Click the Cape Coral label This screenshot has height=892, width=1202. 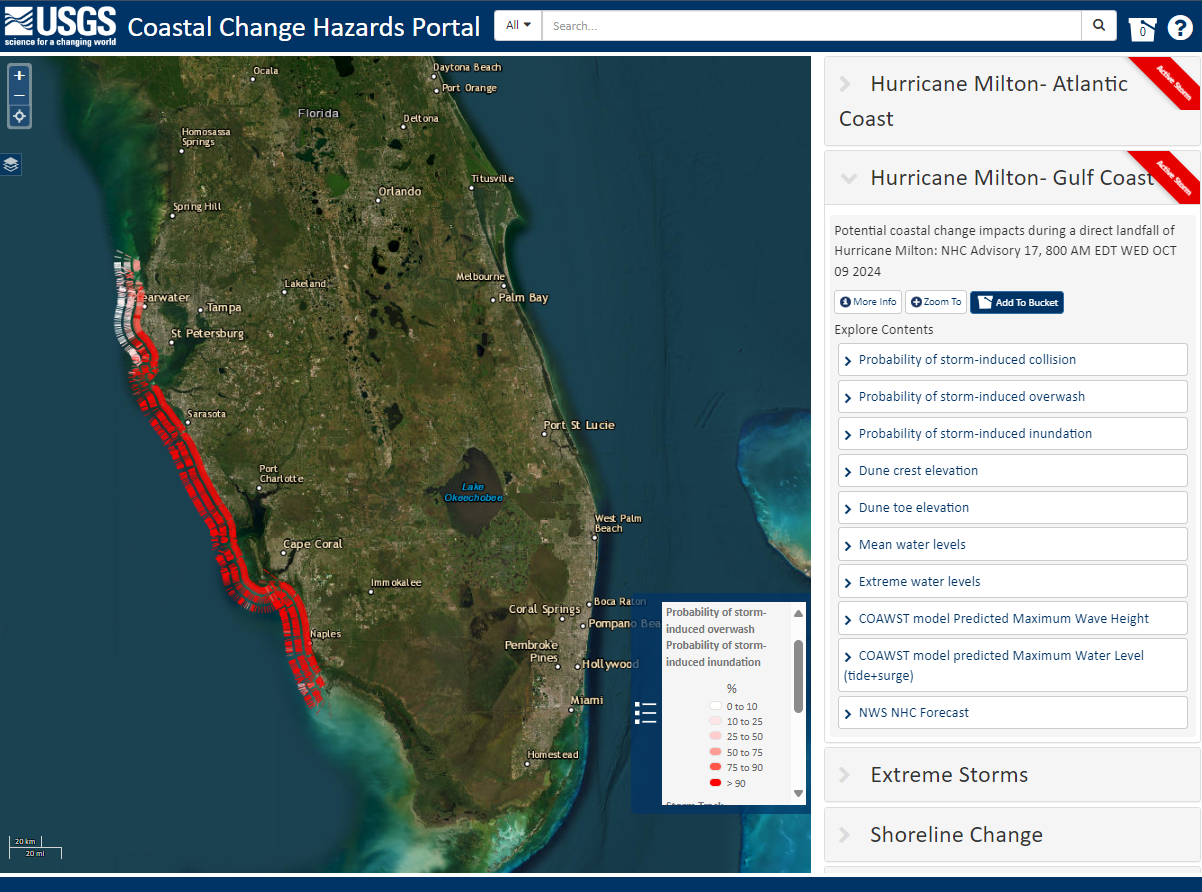pyautogui.click(x=313, y=544)
